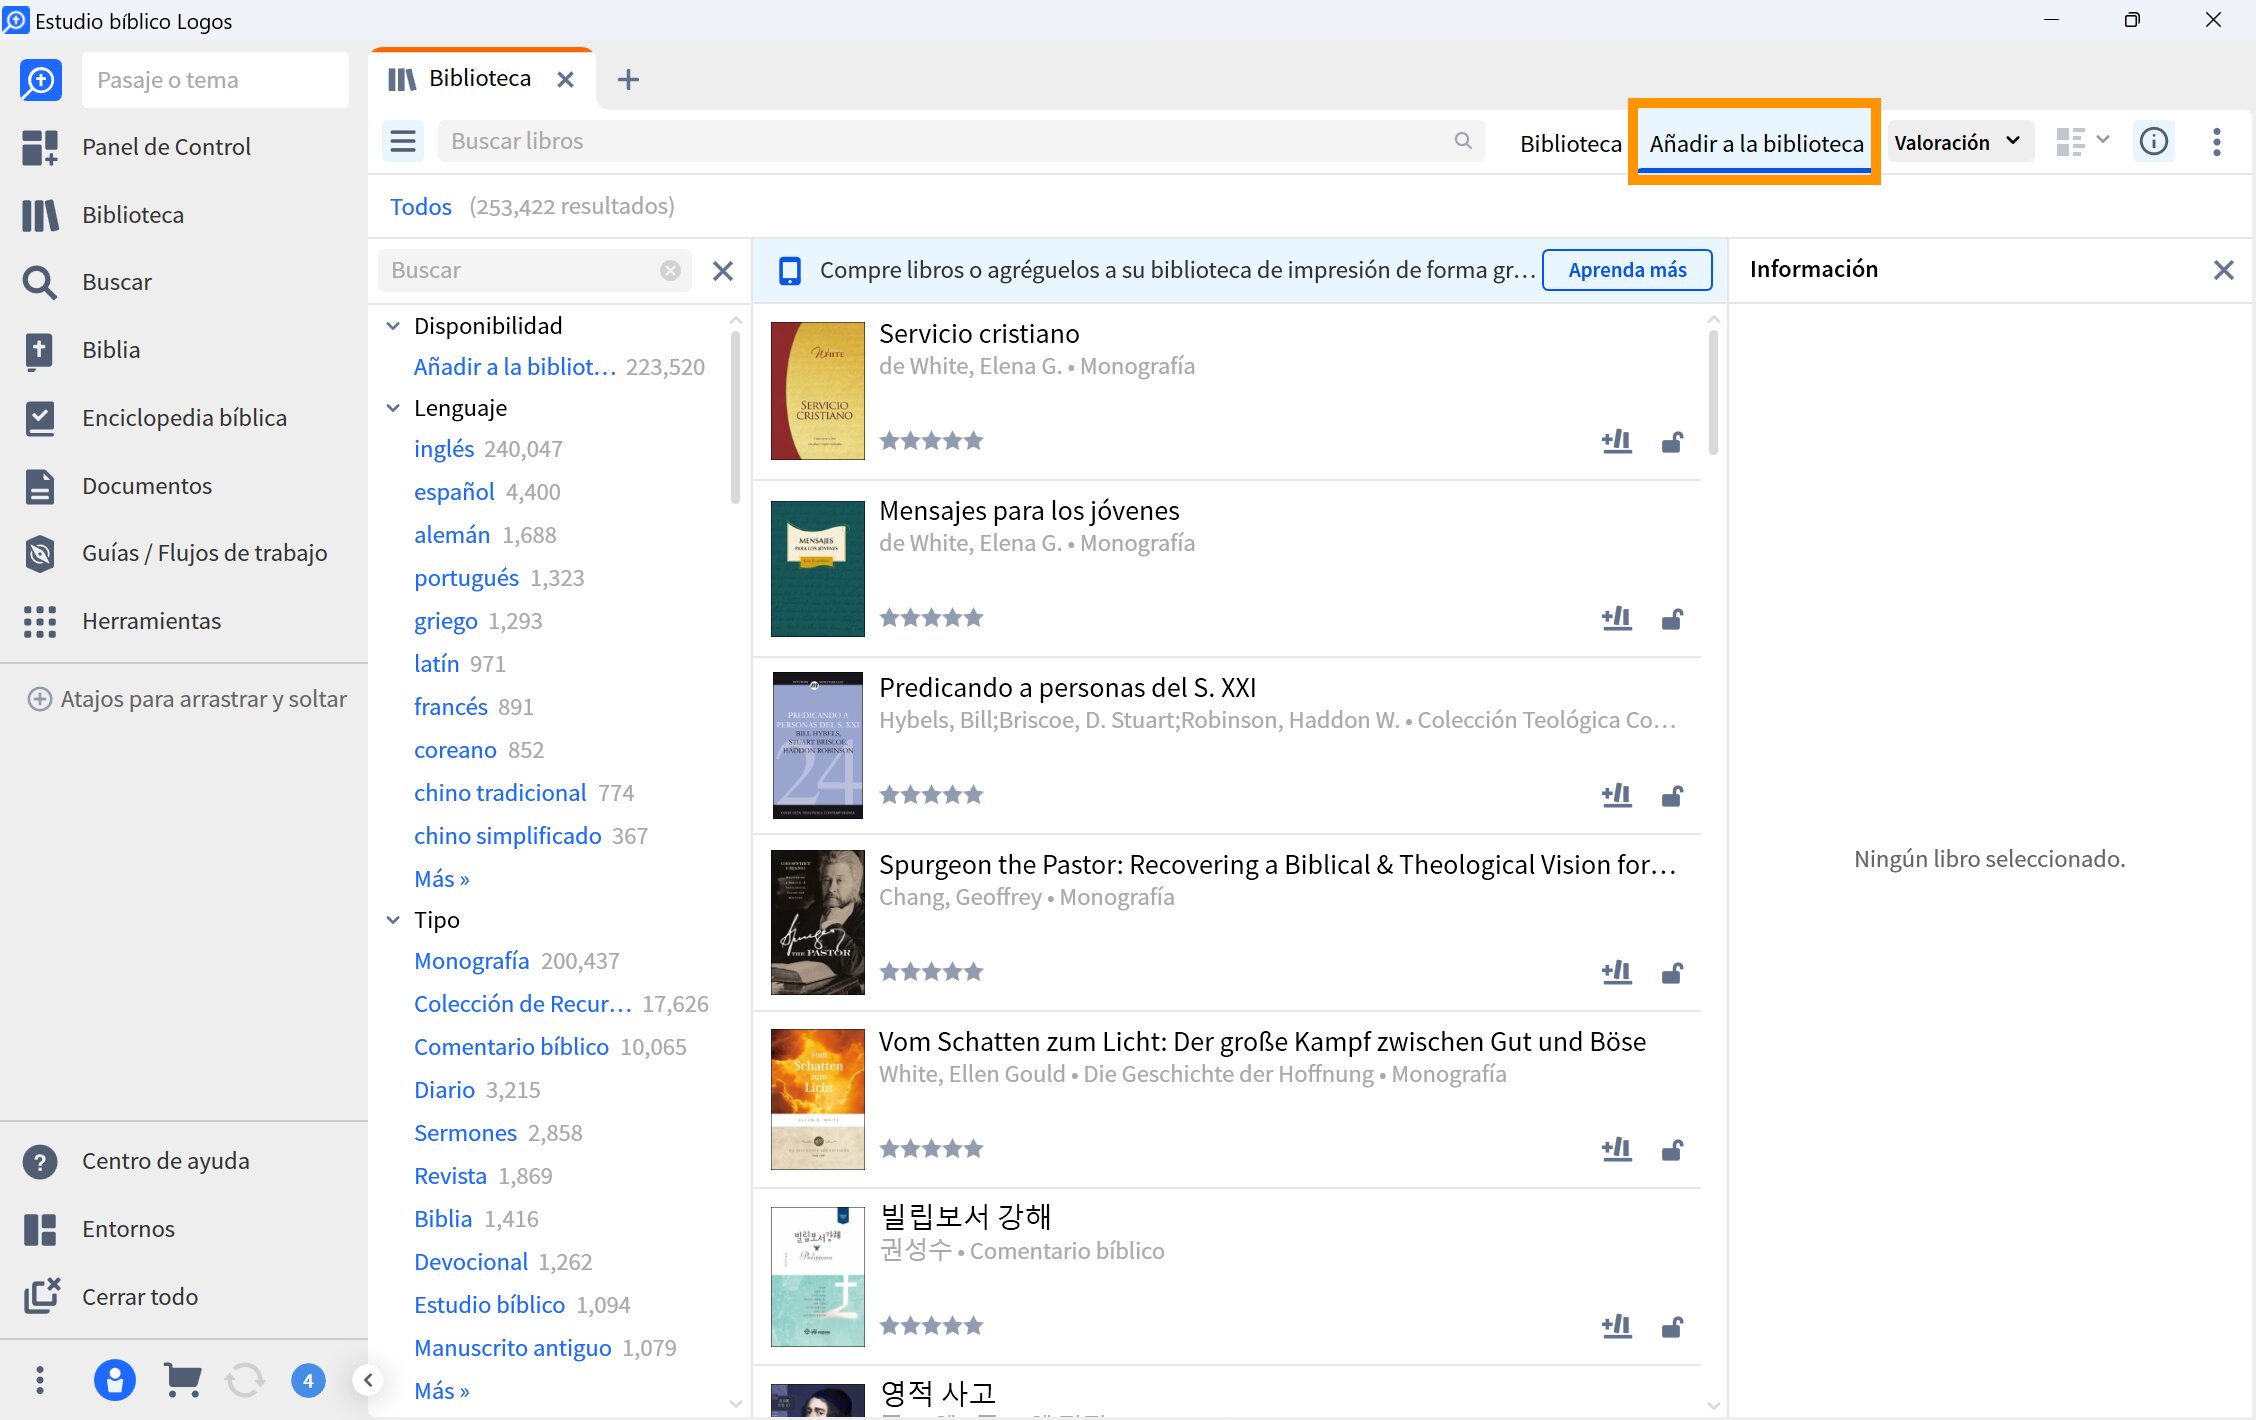Switch to the Biblioteca view tab
The height and width of the screenshot is (1420, 2256).
[1570, 143]
